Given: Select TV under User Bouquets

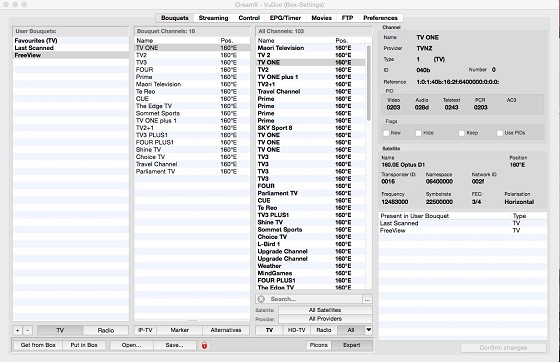Looking at the screenshot, I should click(x=60, y=330).
